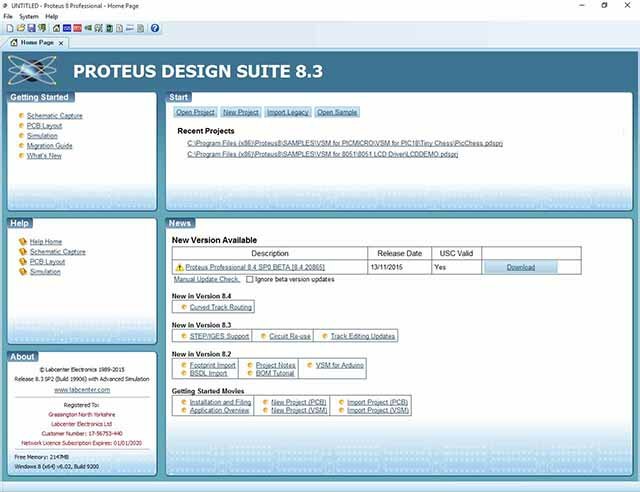Click the Open Sample button
The width and height of the screenshot is (640, 492).
[337, 112]
